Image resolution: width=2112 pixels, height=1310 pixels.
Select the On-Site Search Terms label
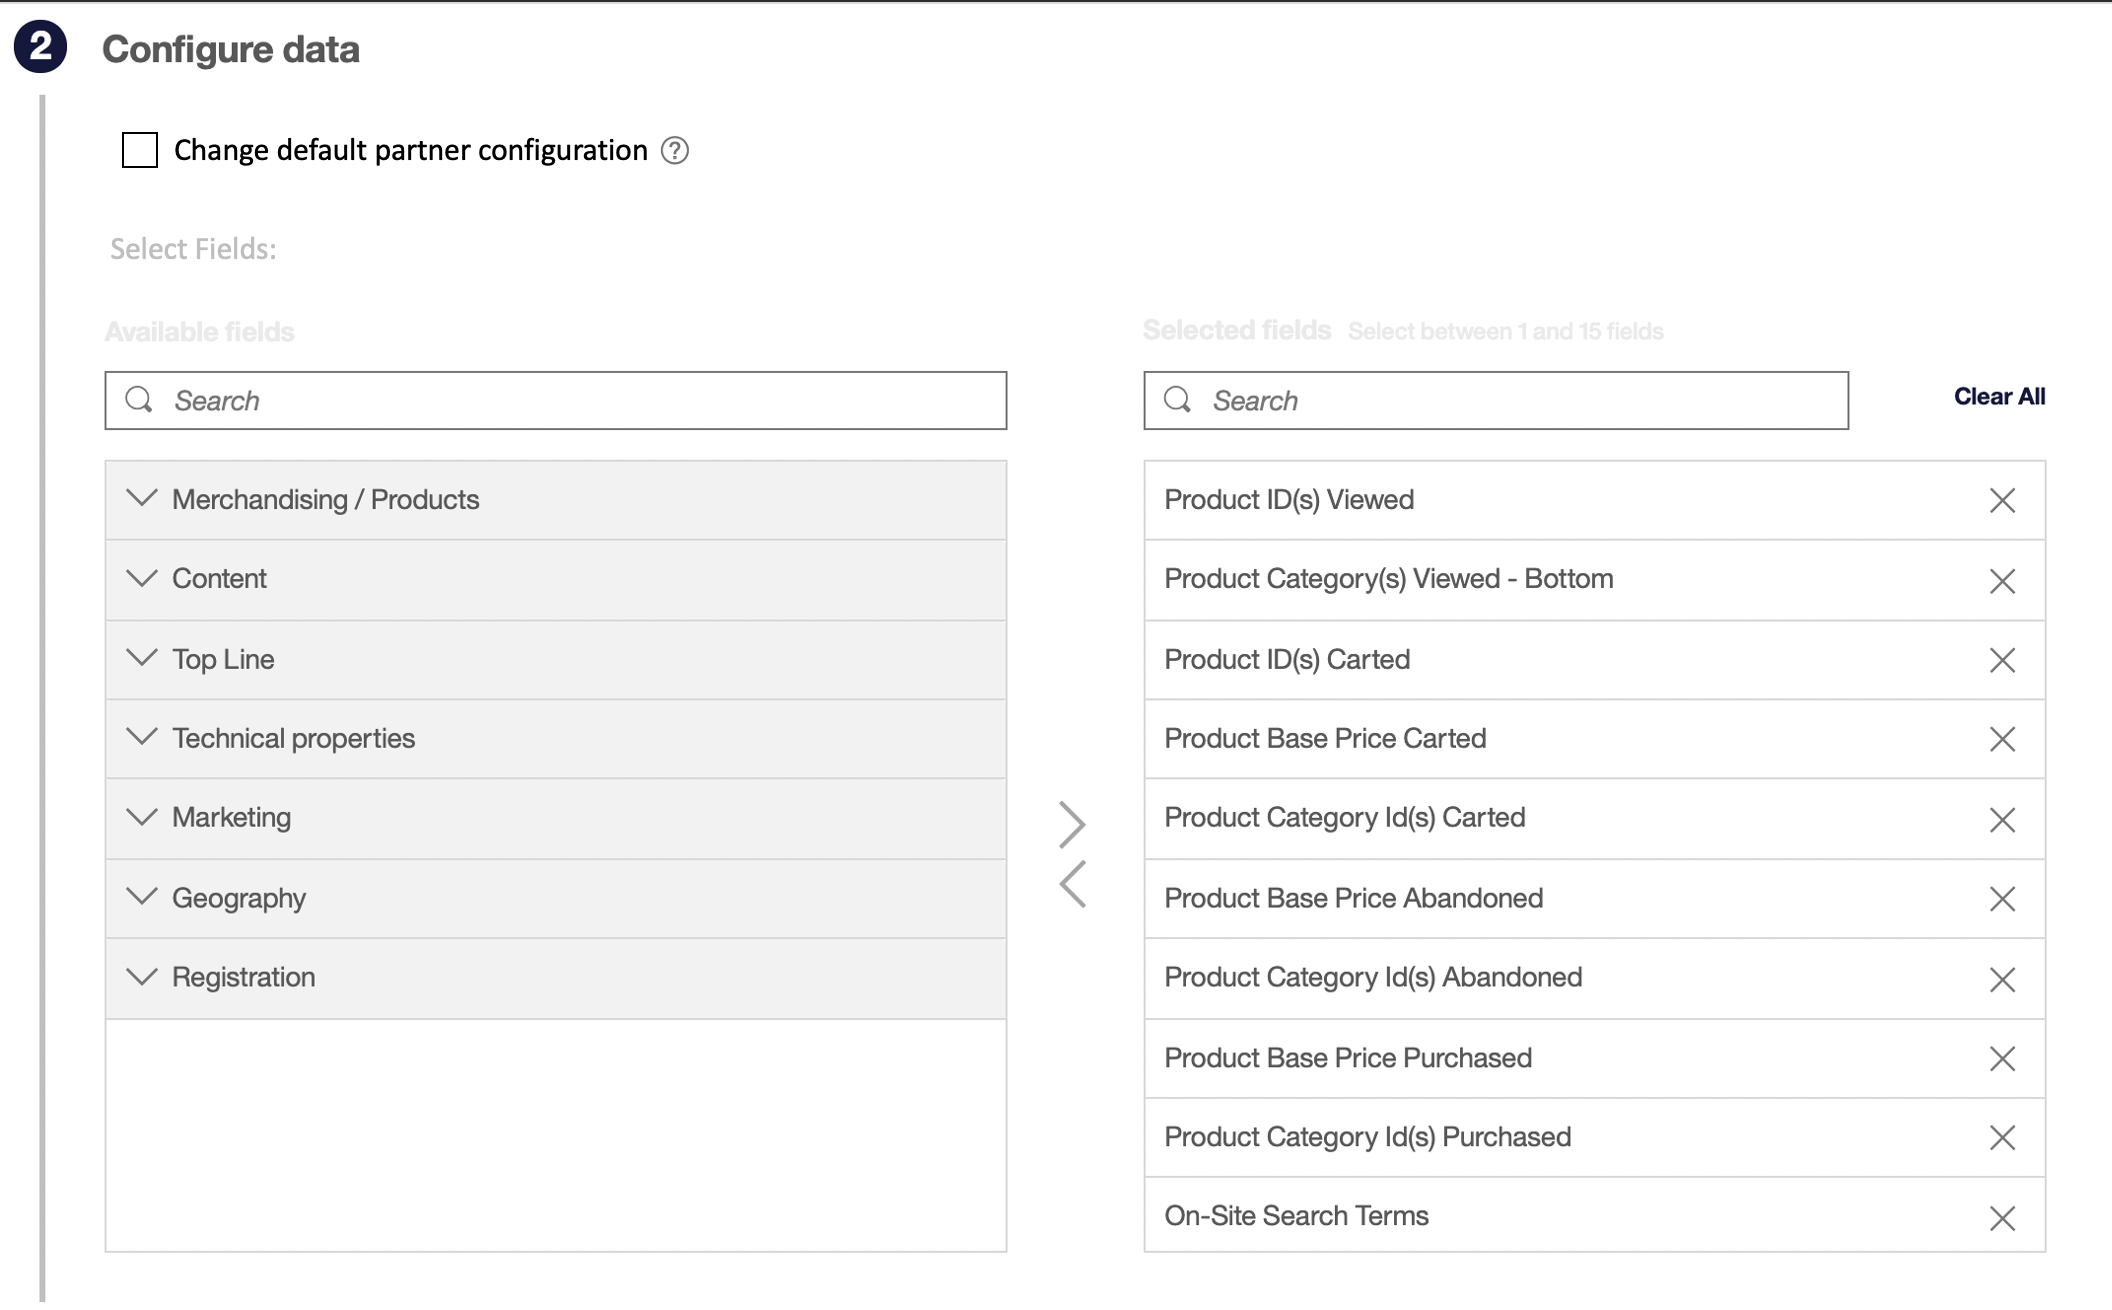pyautogui.click(x=1296, y=1216)
